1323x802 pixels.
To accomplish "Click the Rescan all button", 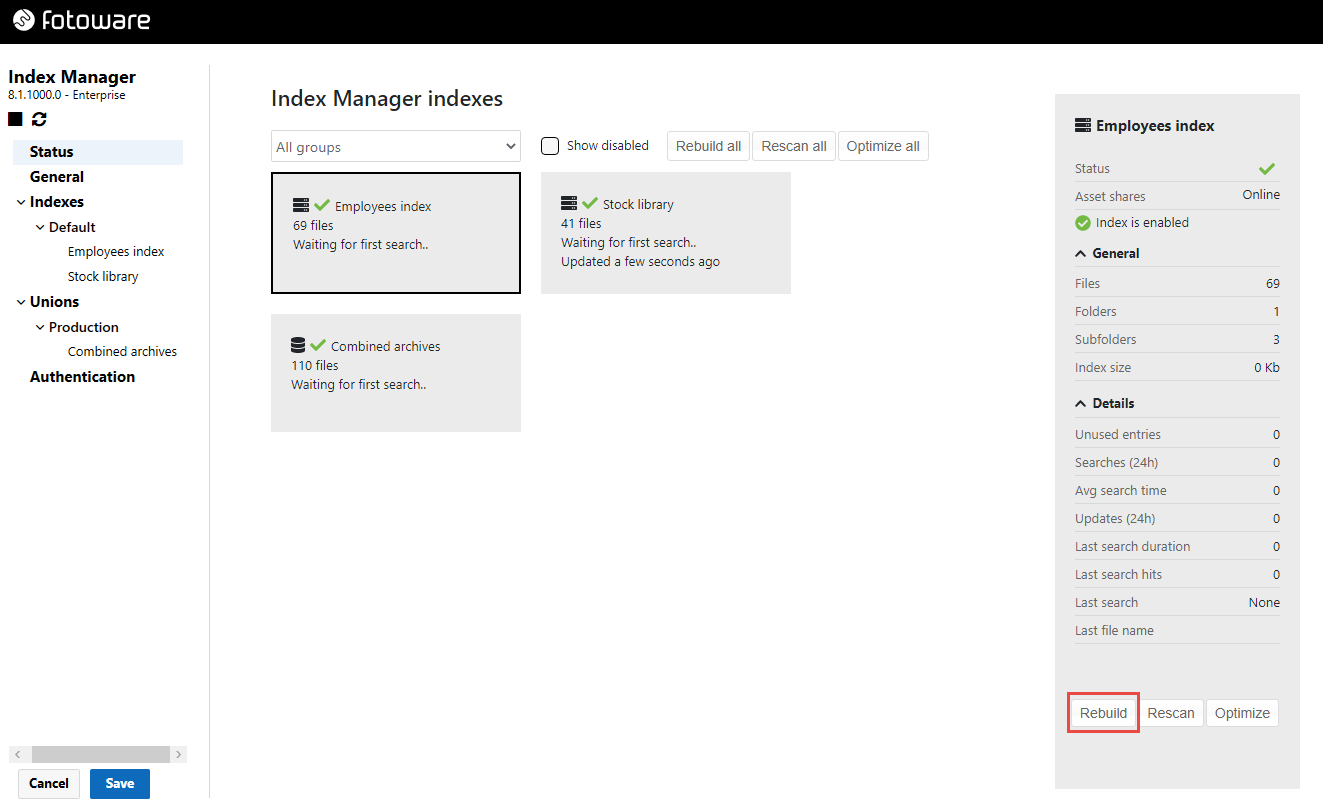I will [x=794, y=146].
